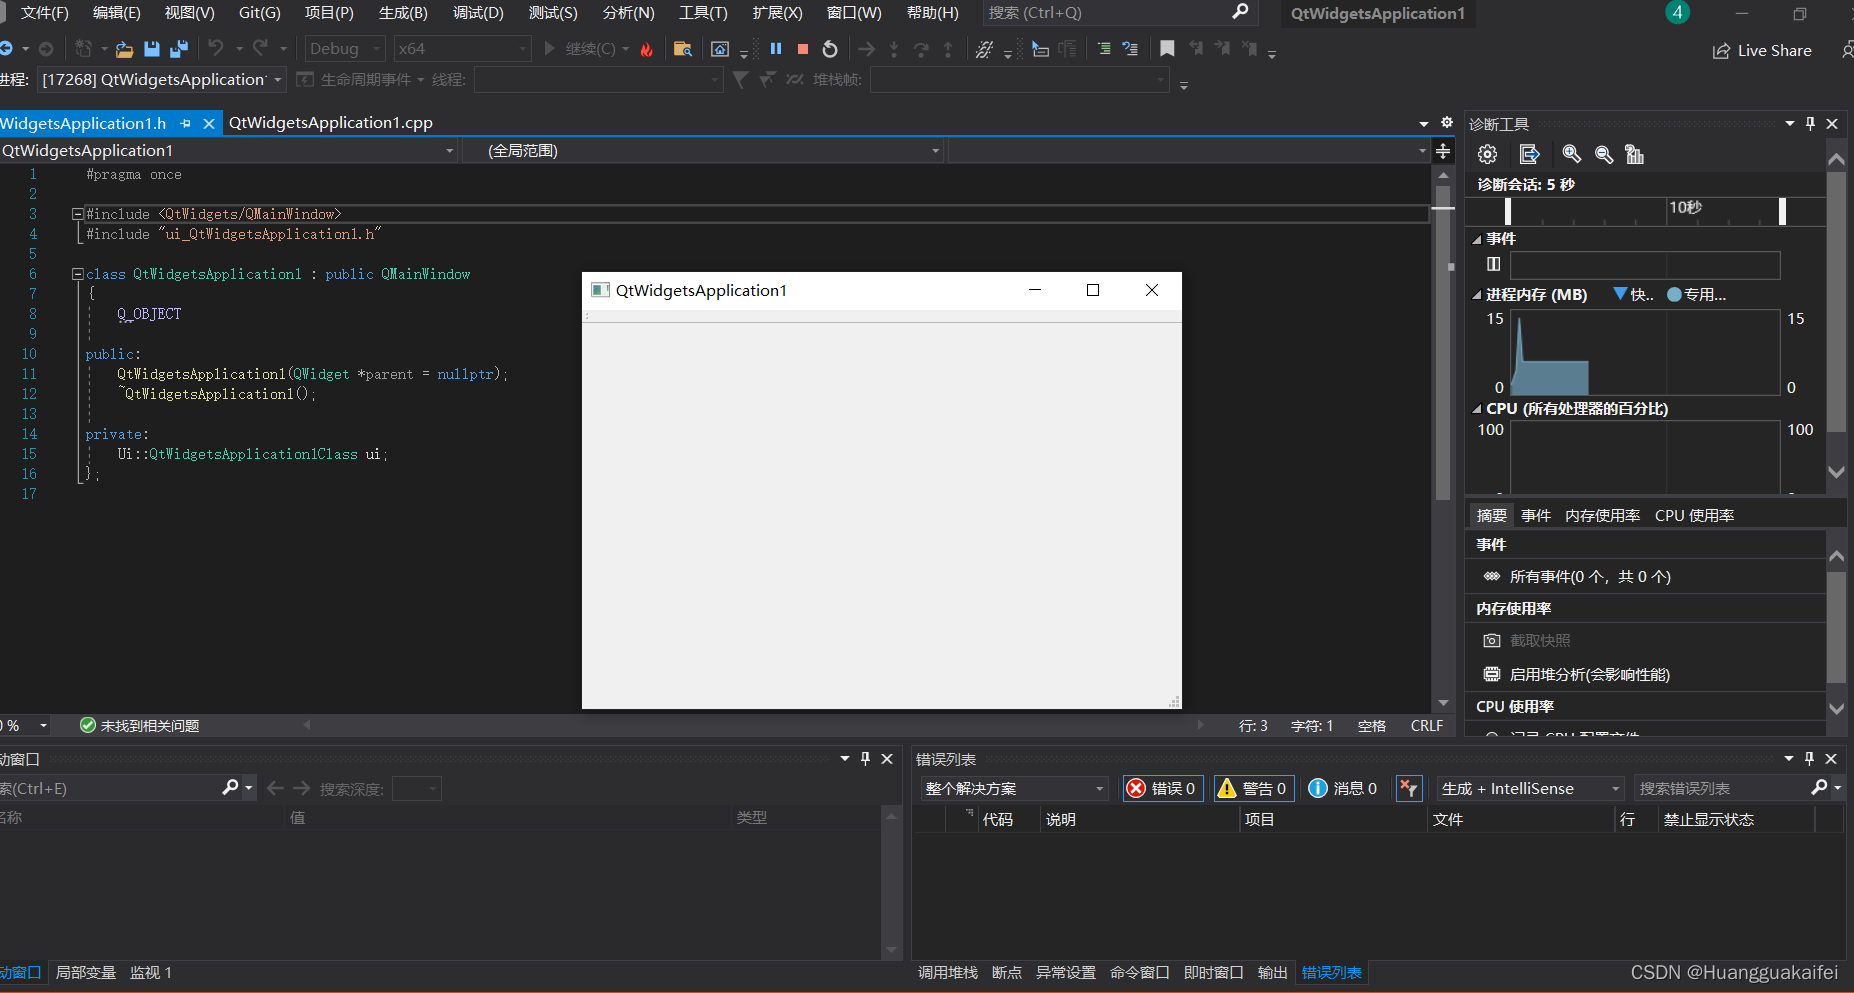Pause debugging with the Break All icon

point(778,48)
